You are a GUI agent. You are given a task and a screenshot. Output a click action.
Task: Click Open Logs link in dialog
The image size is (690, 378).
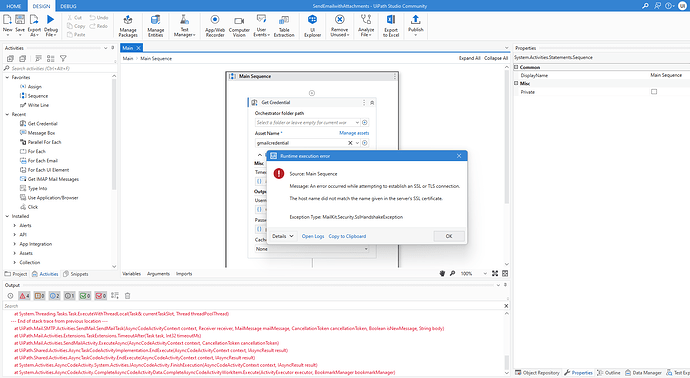(x=313, y=236)
